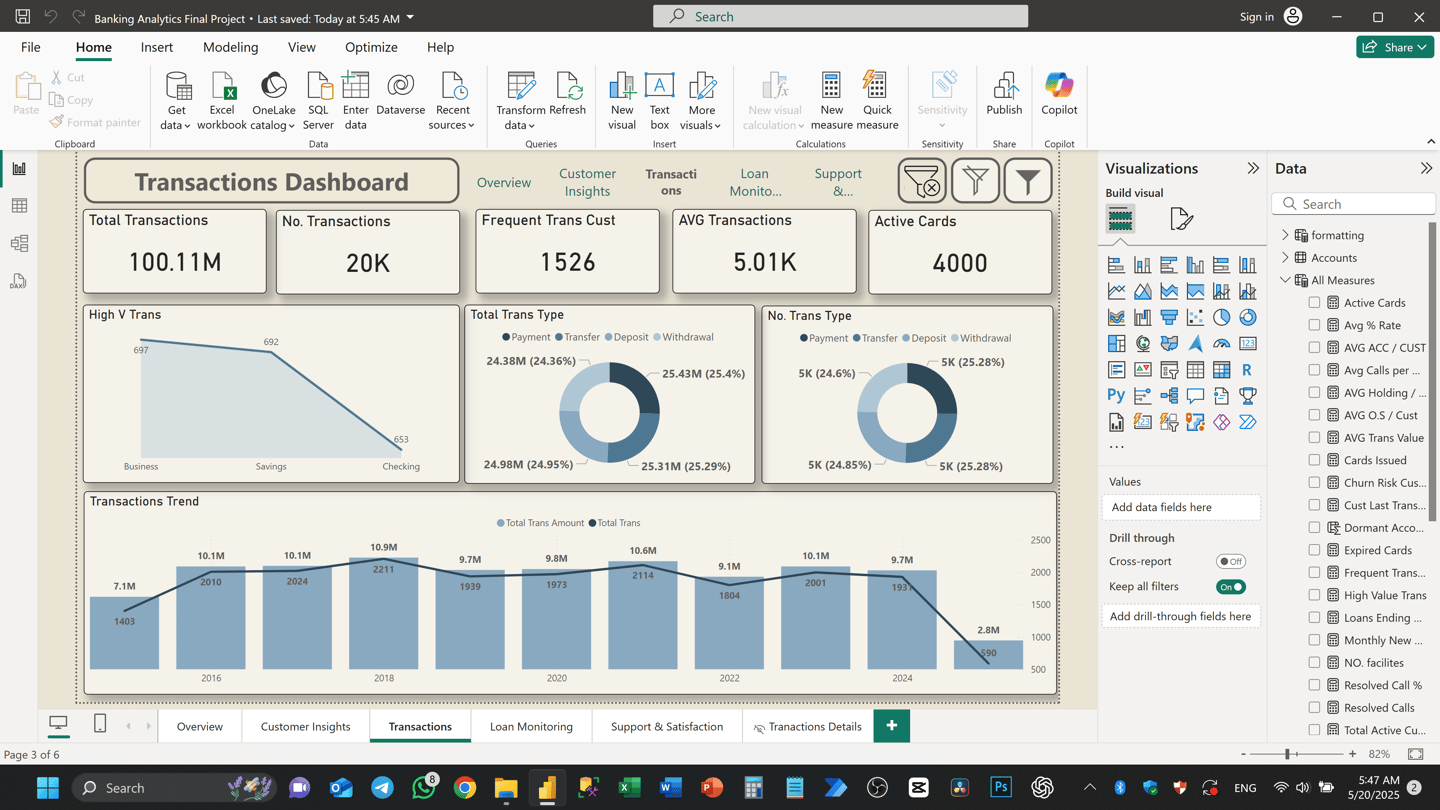
Task: Turn on the Cross-report toggle
Action: click(x=1231, y=562)
